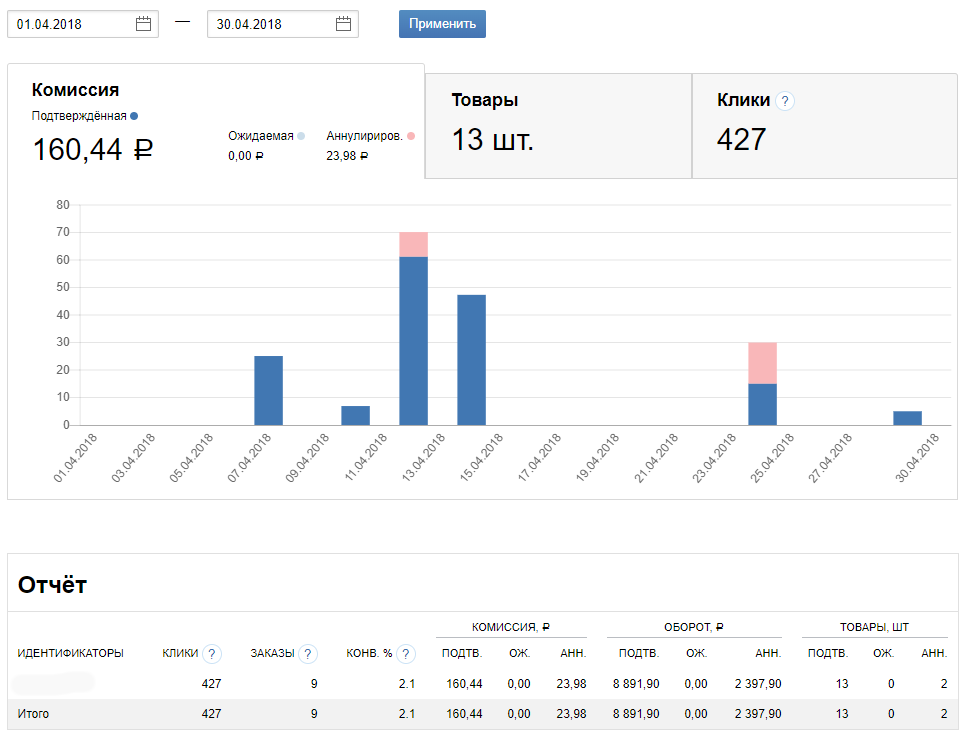Select the Комиссия tab
967x735 pixels.
(x=76, y=91)
